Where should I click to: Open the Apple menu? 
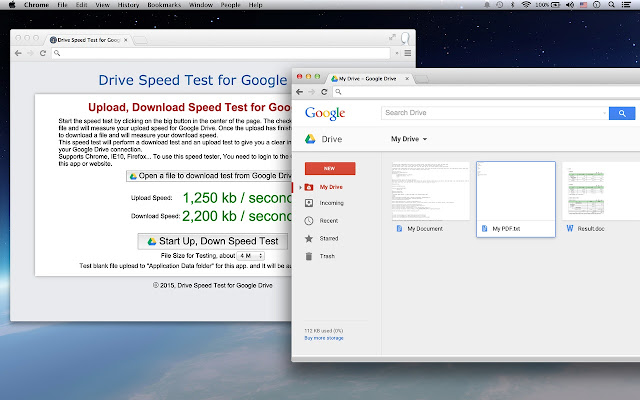tap(12, 5)
